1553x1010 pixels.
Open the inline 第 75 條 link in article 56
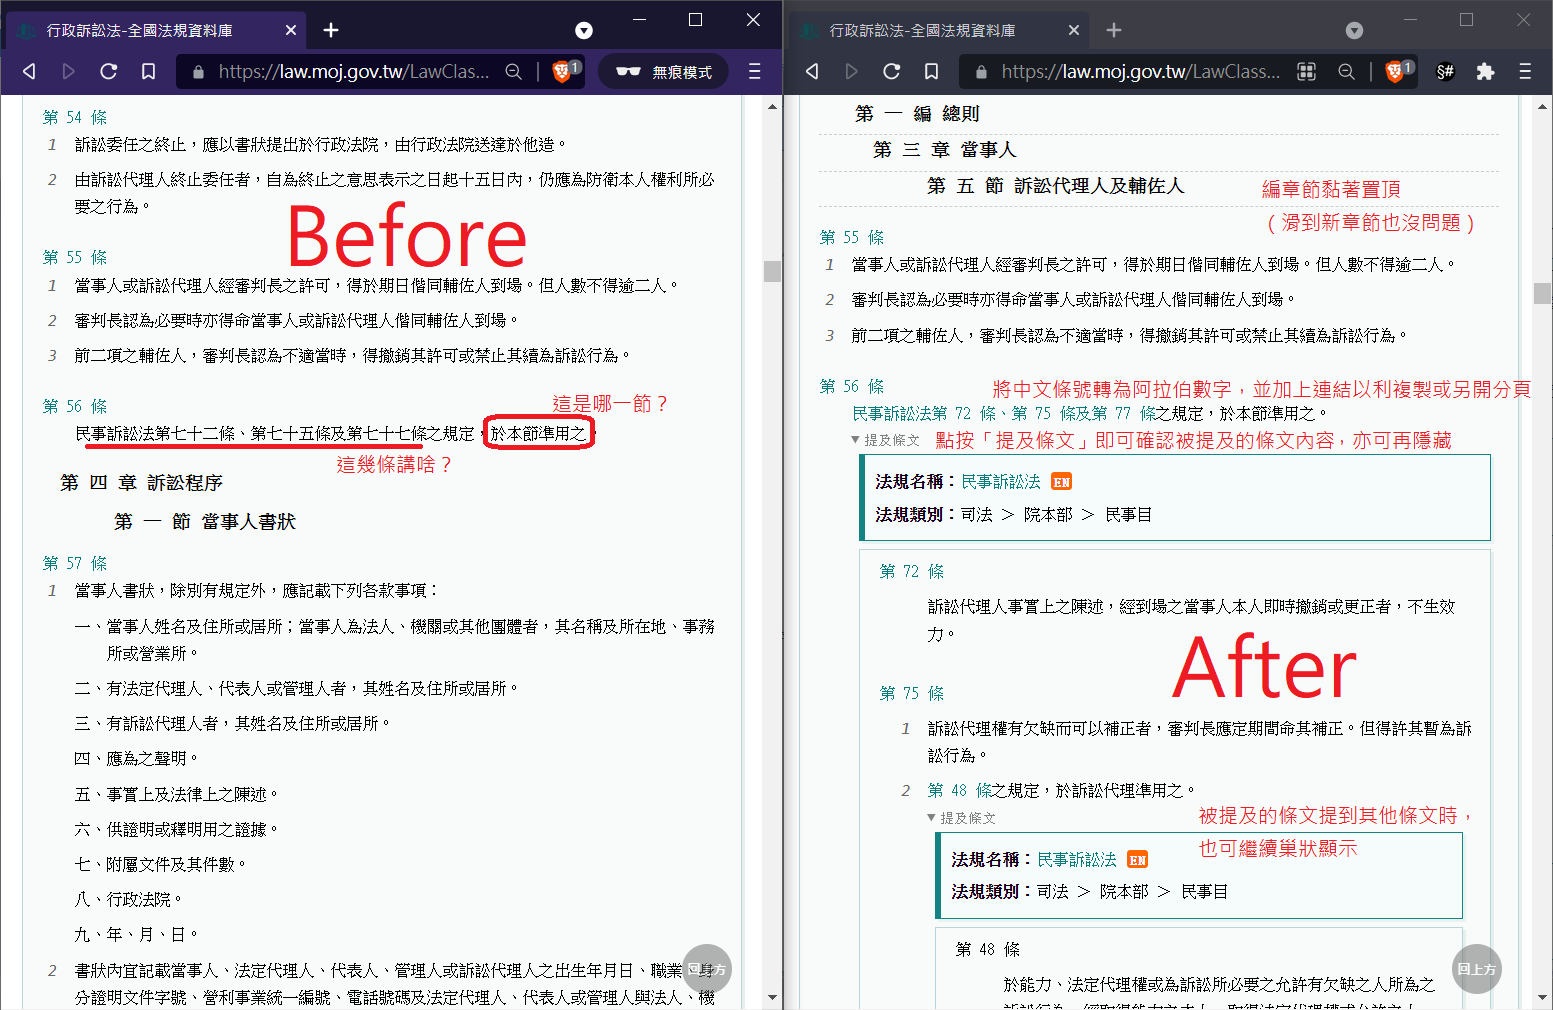[x=1044, y=414]
